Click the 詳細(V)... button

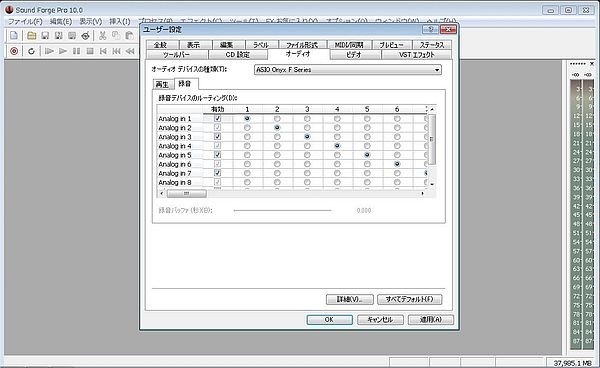(349, 299)
